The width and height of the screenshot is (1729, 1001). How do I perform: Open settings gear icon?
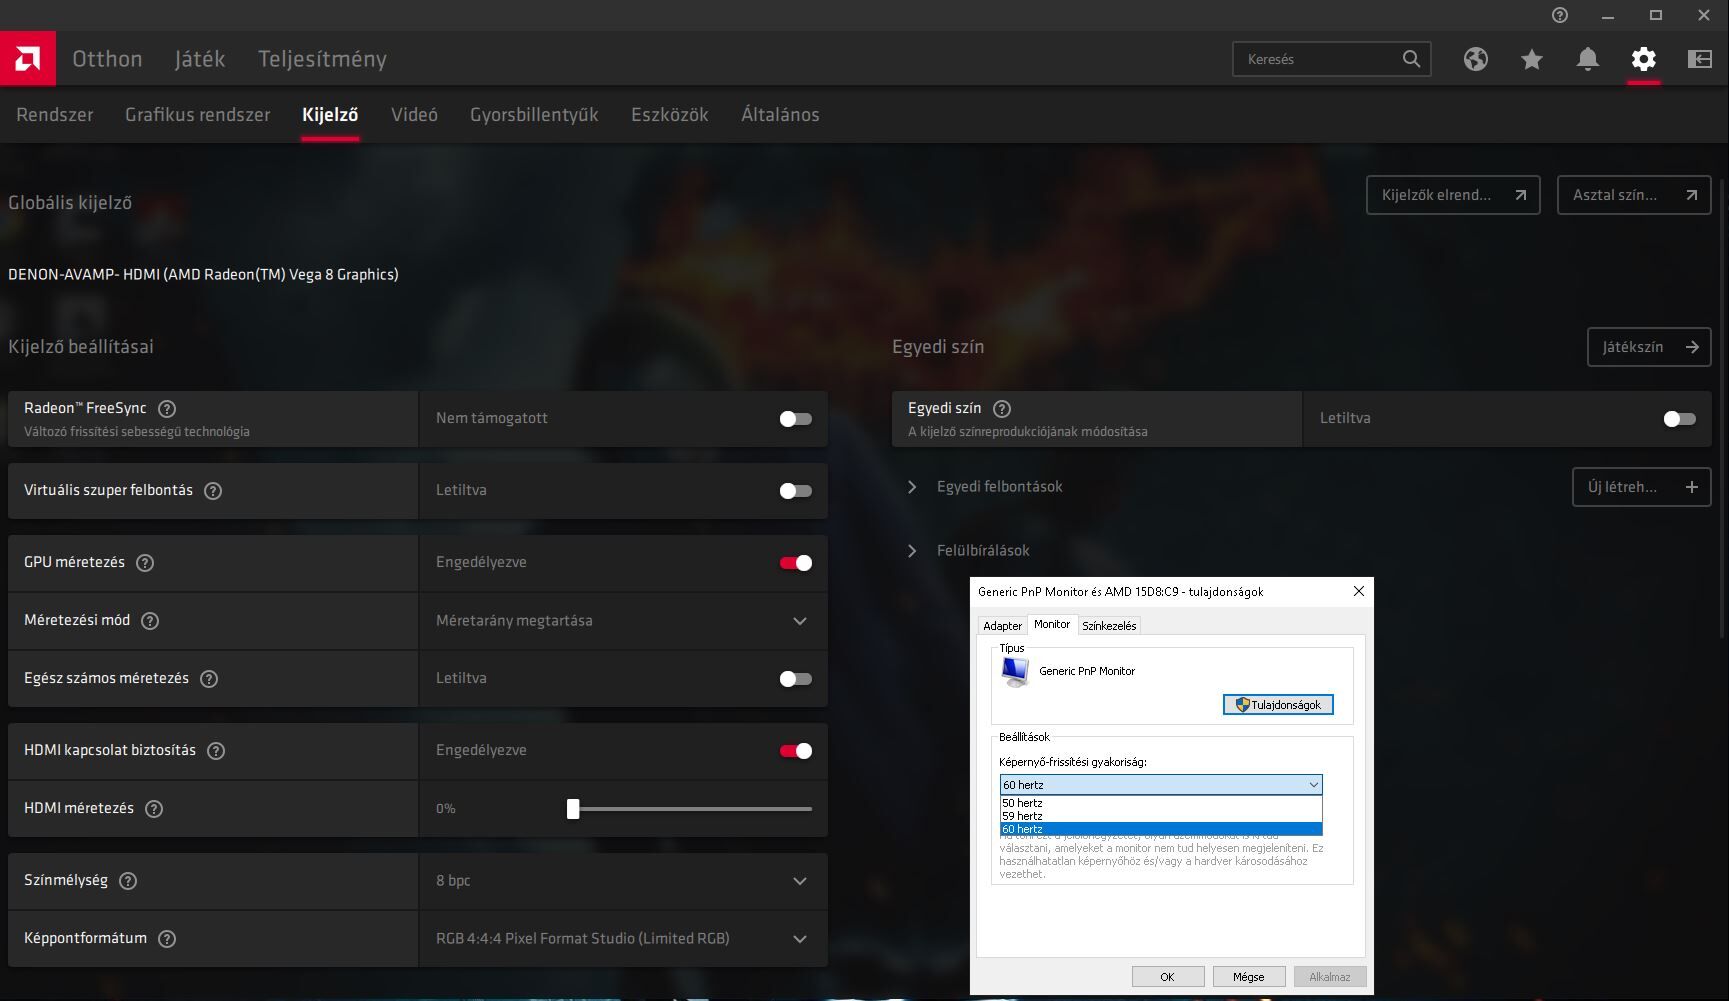[1643, 59]
